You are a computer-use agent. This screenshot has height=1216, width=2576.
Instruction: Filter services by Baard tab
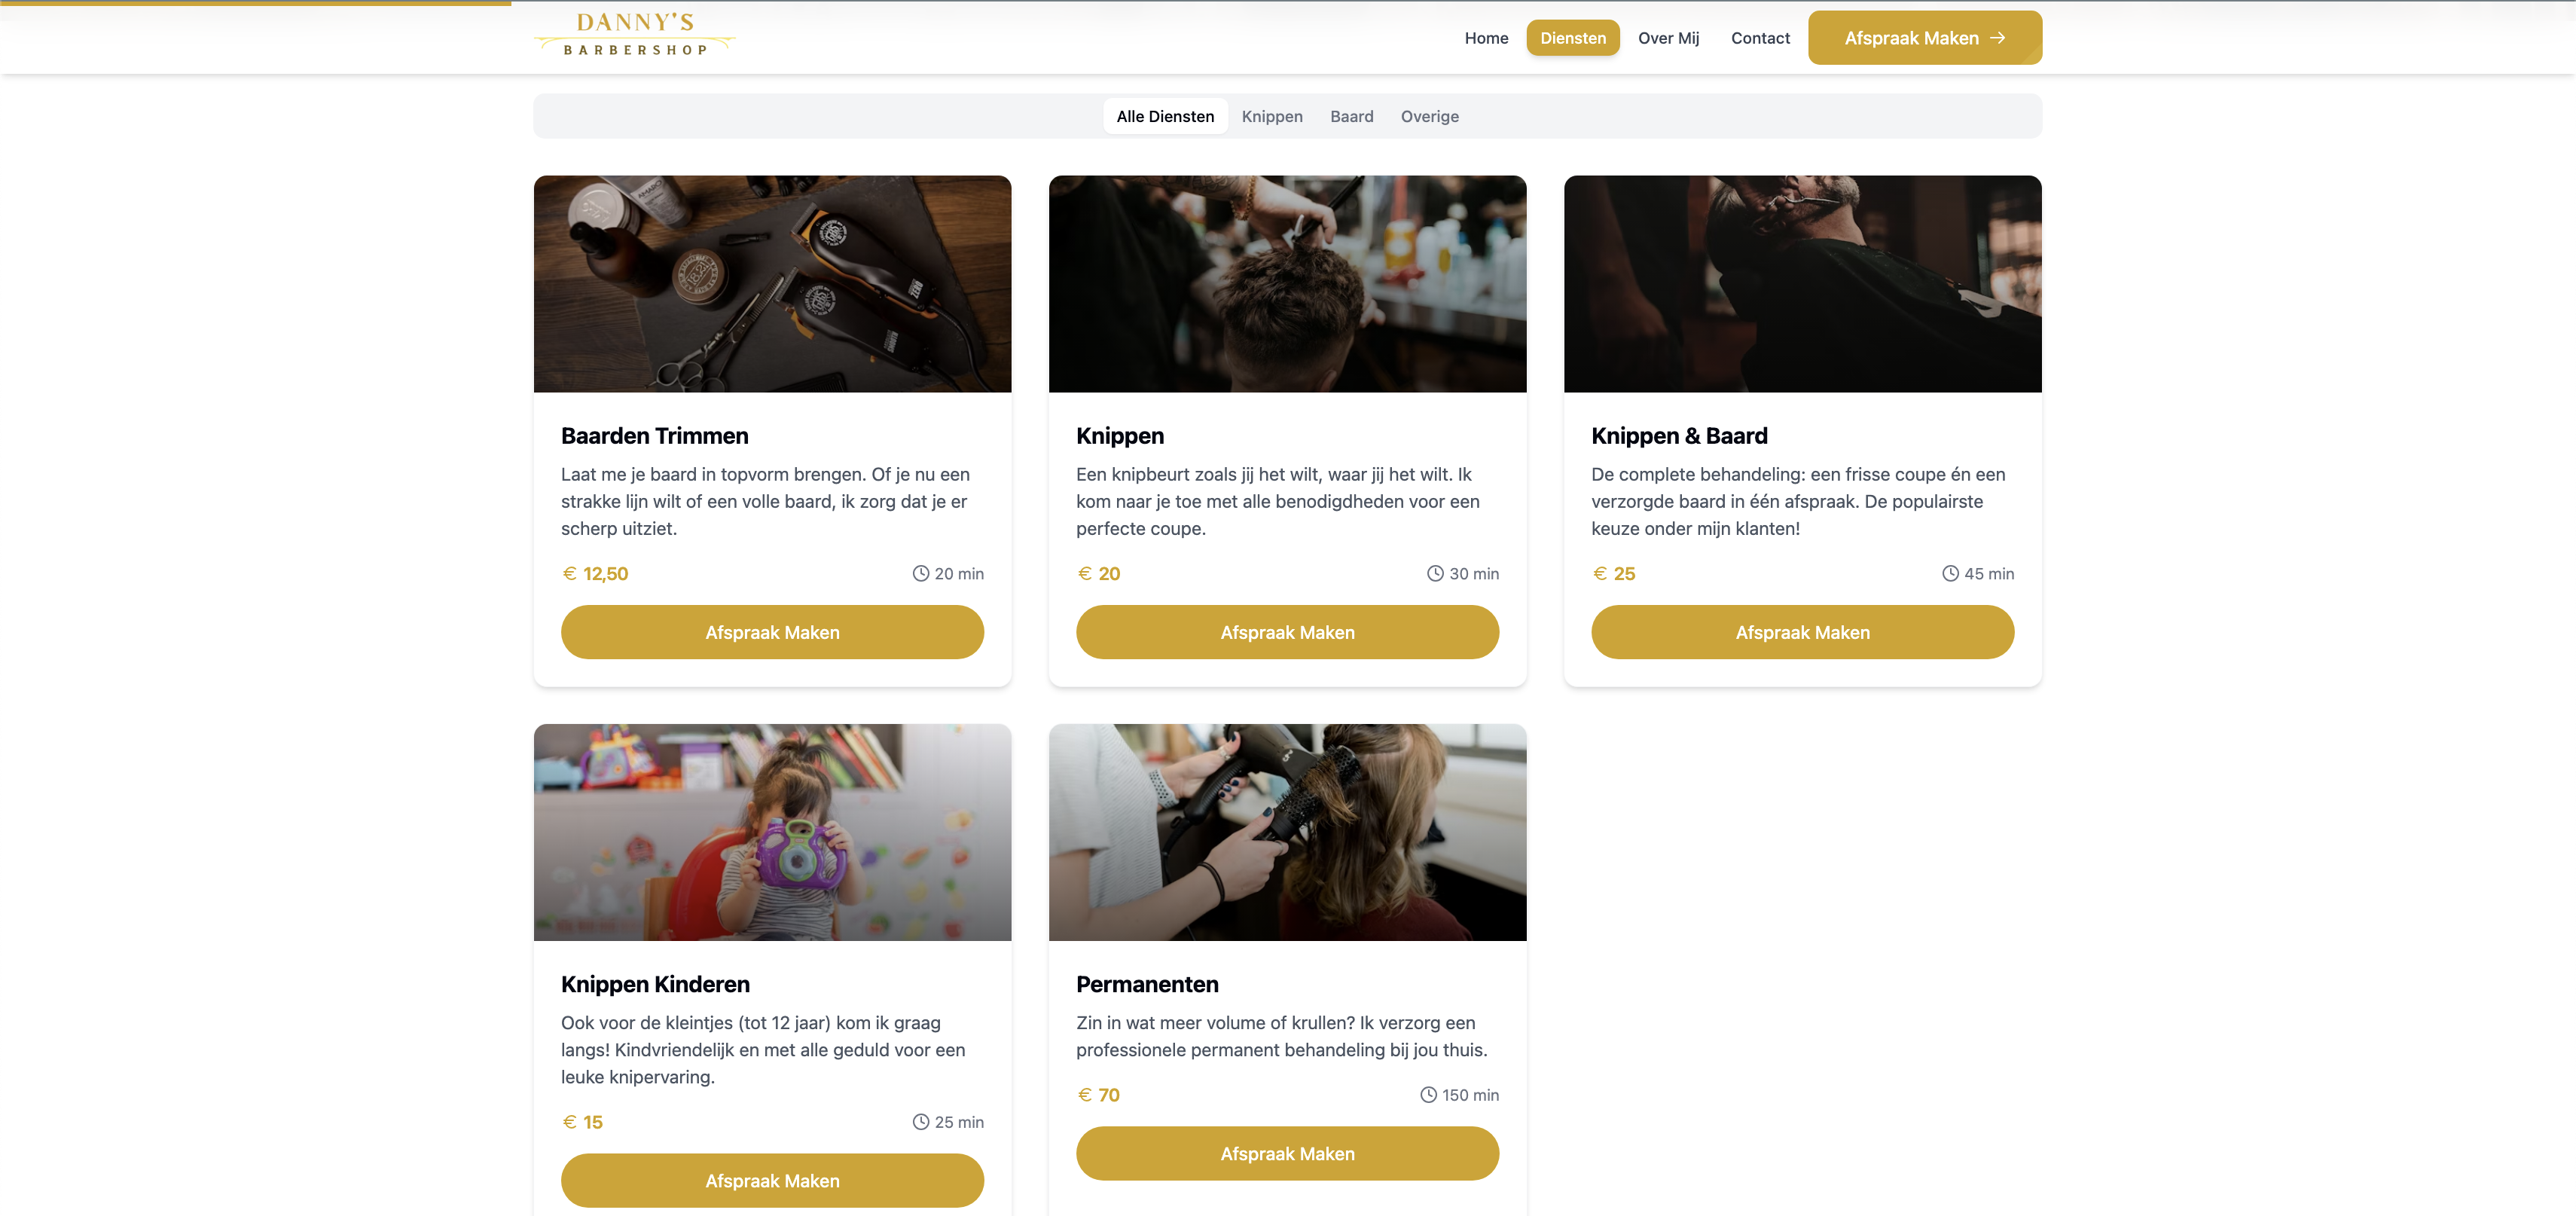coord(1351,117)
